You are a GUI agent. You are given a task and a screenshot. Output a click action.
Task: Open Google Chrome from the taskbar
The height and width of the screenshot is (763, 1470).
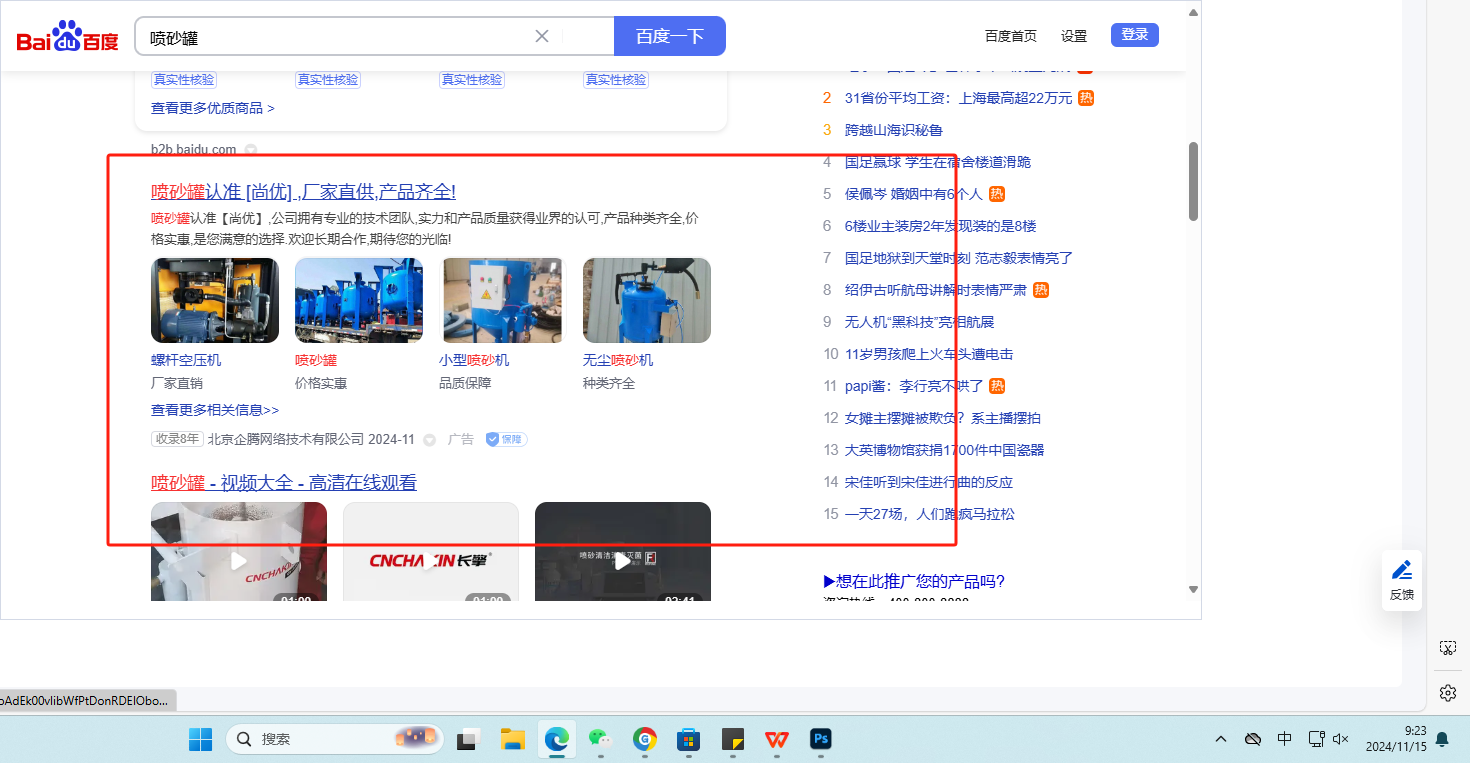click(645, 739)
